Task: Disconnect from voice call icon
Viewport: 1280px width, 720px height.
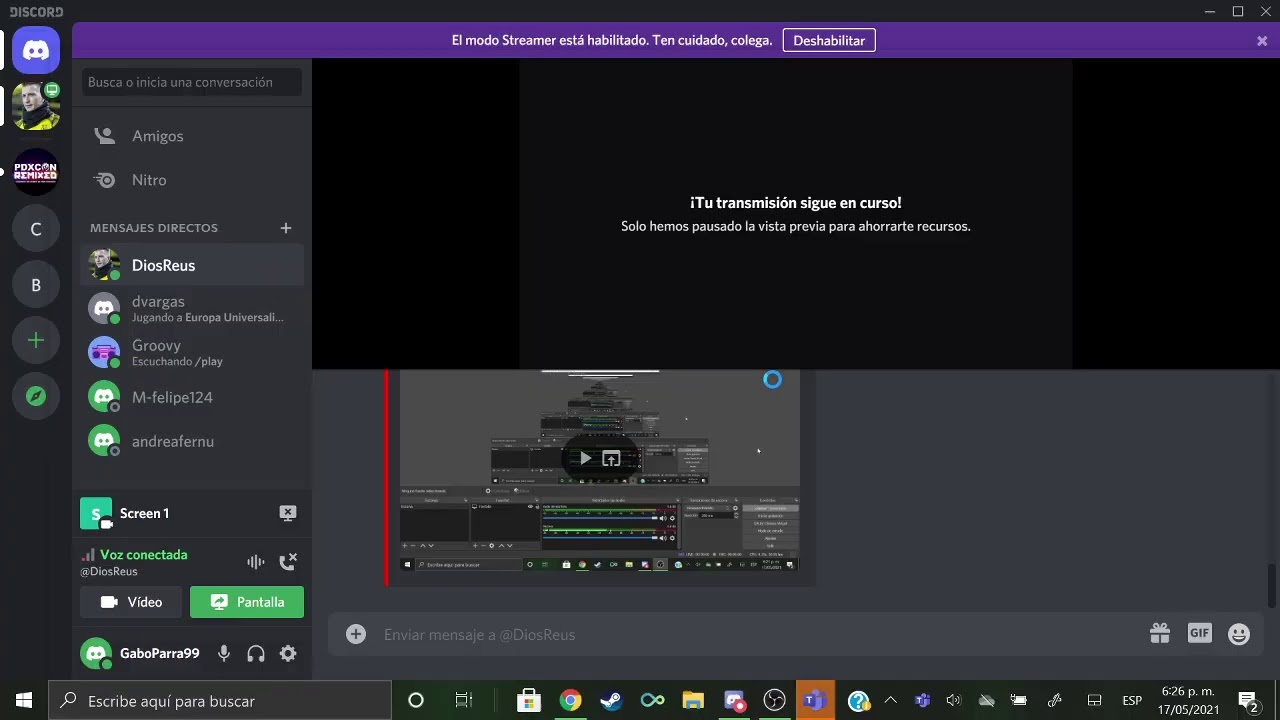Action: [288, 562]
